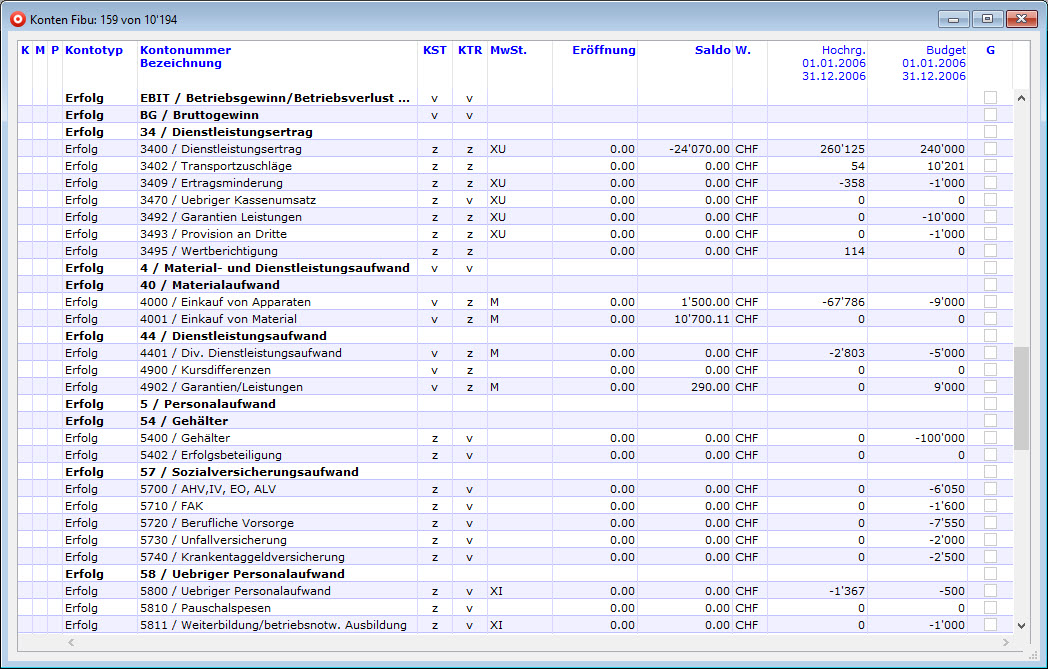Select group row 34 / Dienstleistungsertrag
The width and height of the screenshot is (1048, 669).
click(x=238, y=132)
